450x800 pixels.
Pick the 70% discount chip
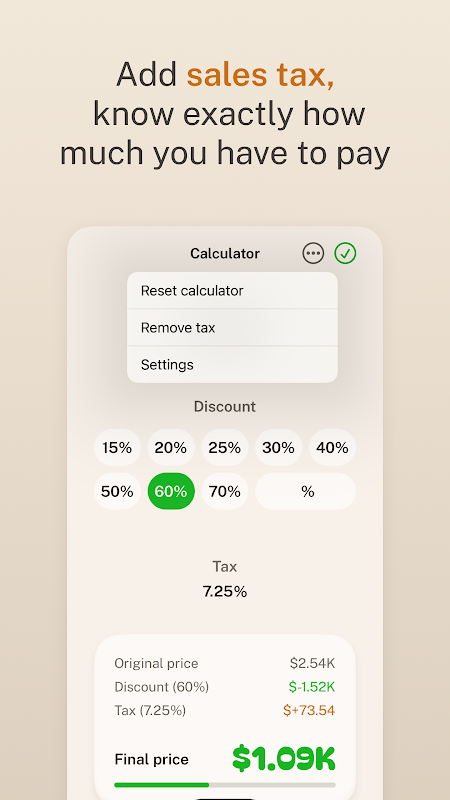(x=225, y=491)
